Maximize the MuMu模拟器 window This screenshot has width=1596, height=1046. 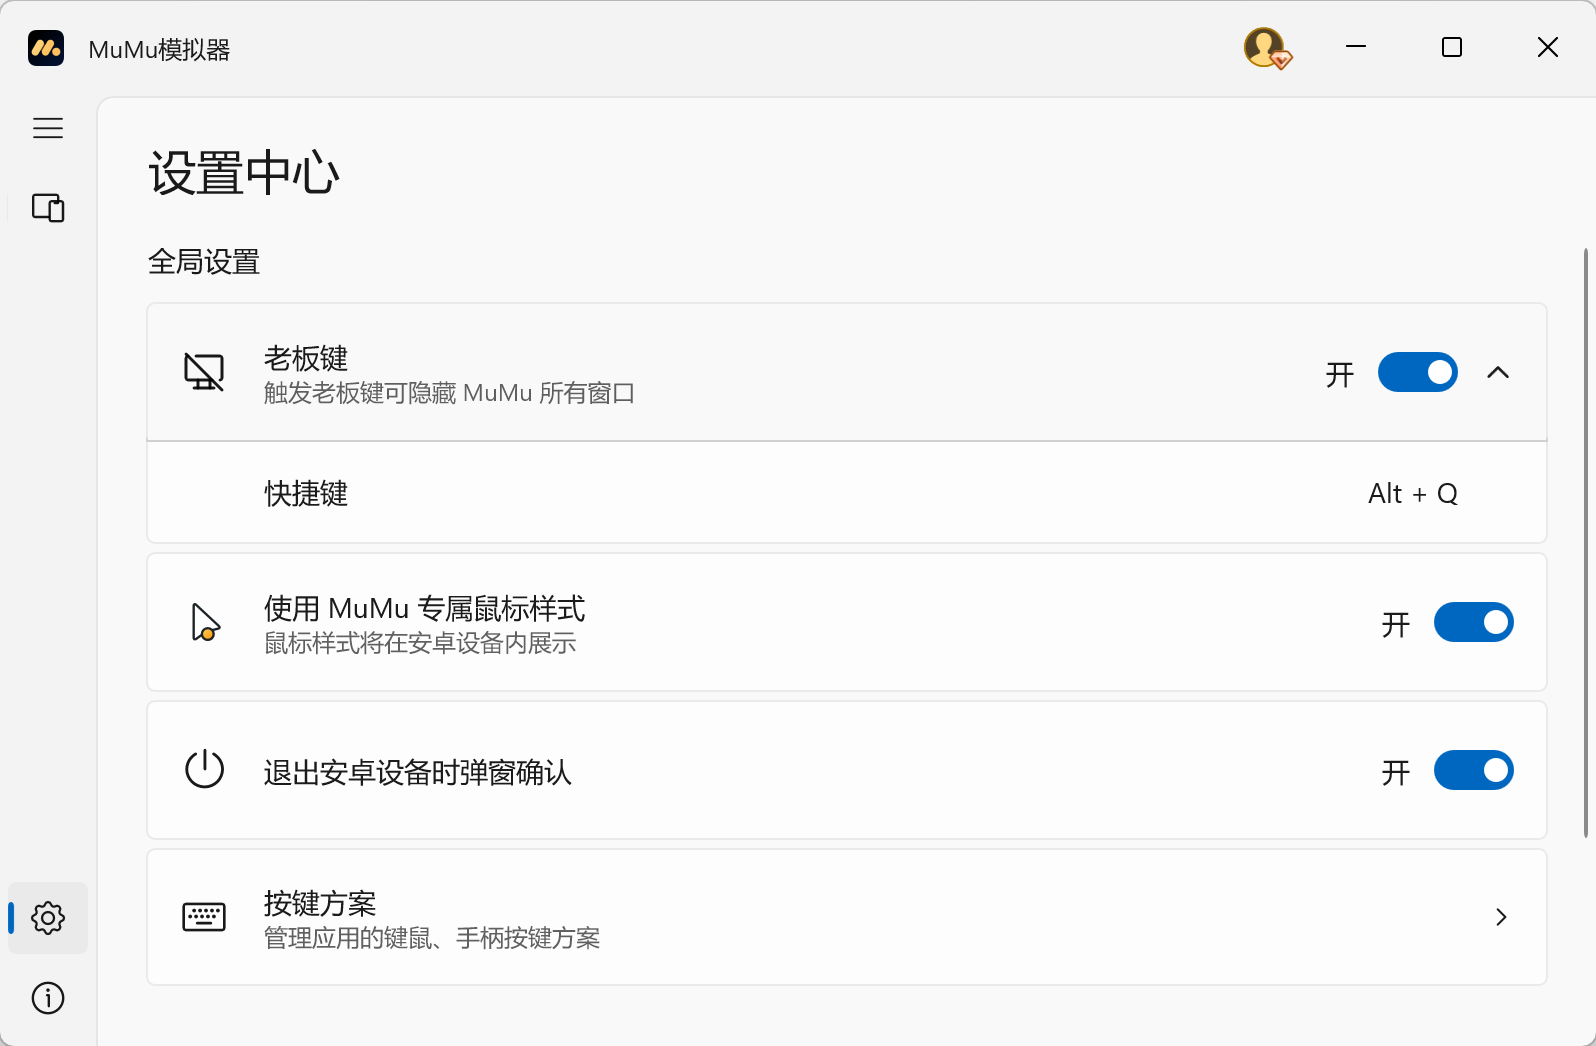(x=1452, y=48)
